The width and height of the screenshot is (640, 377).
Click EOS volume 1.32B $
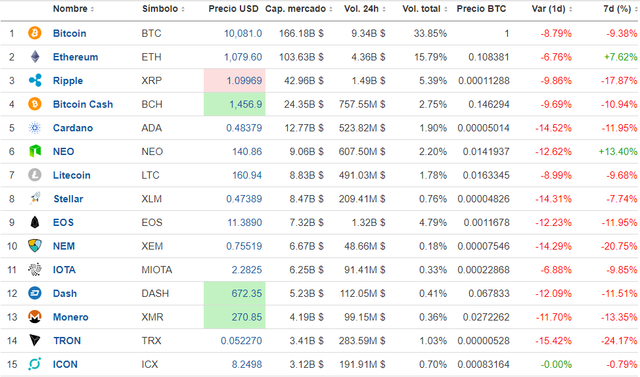pos(368,223)
